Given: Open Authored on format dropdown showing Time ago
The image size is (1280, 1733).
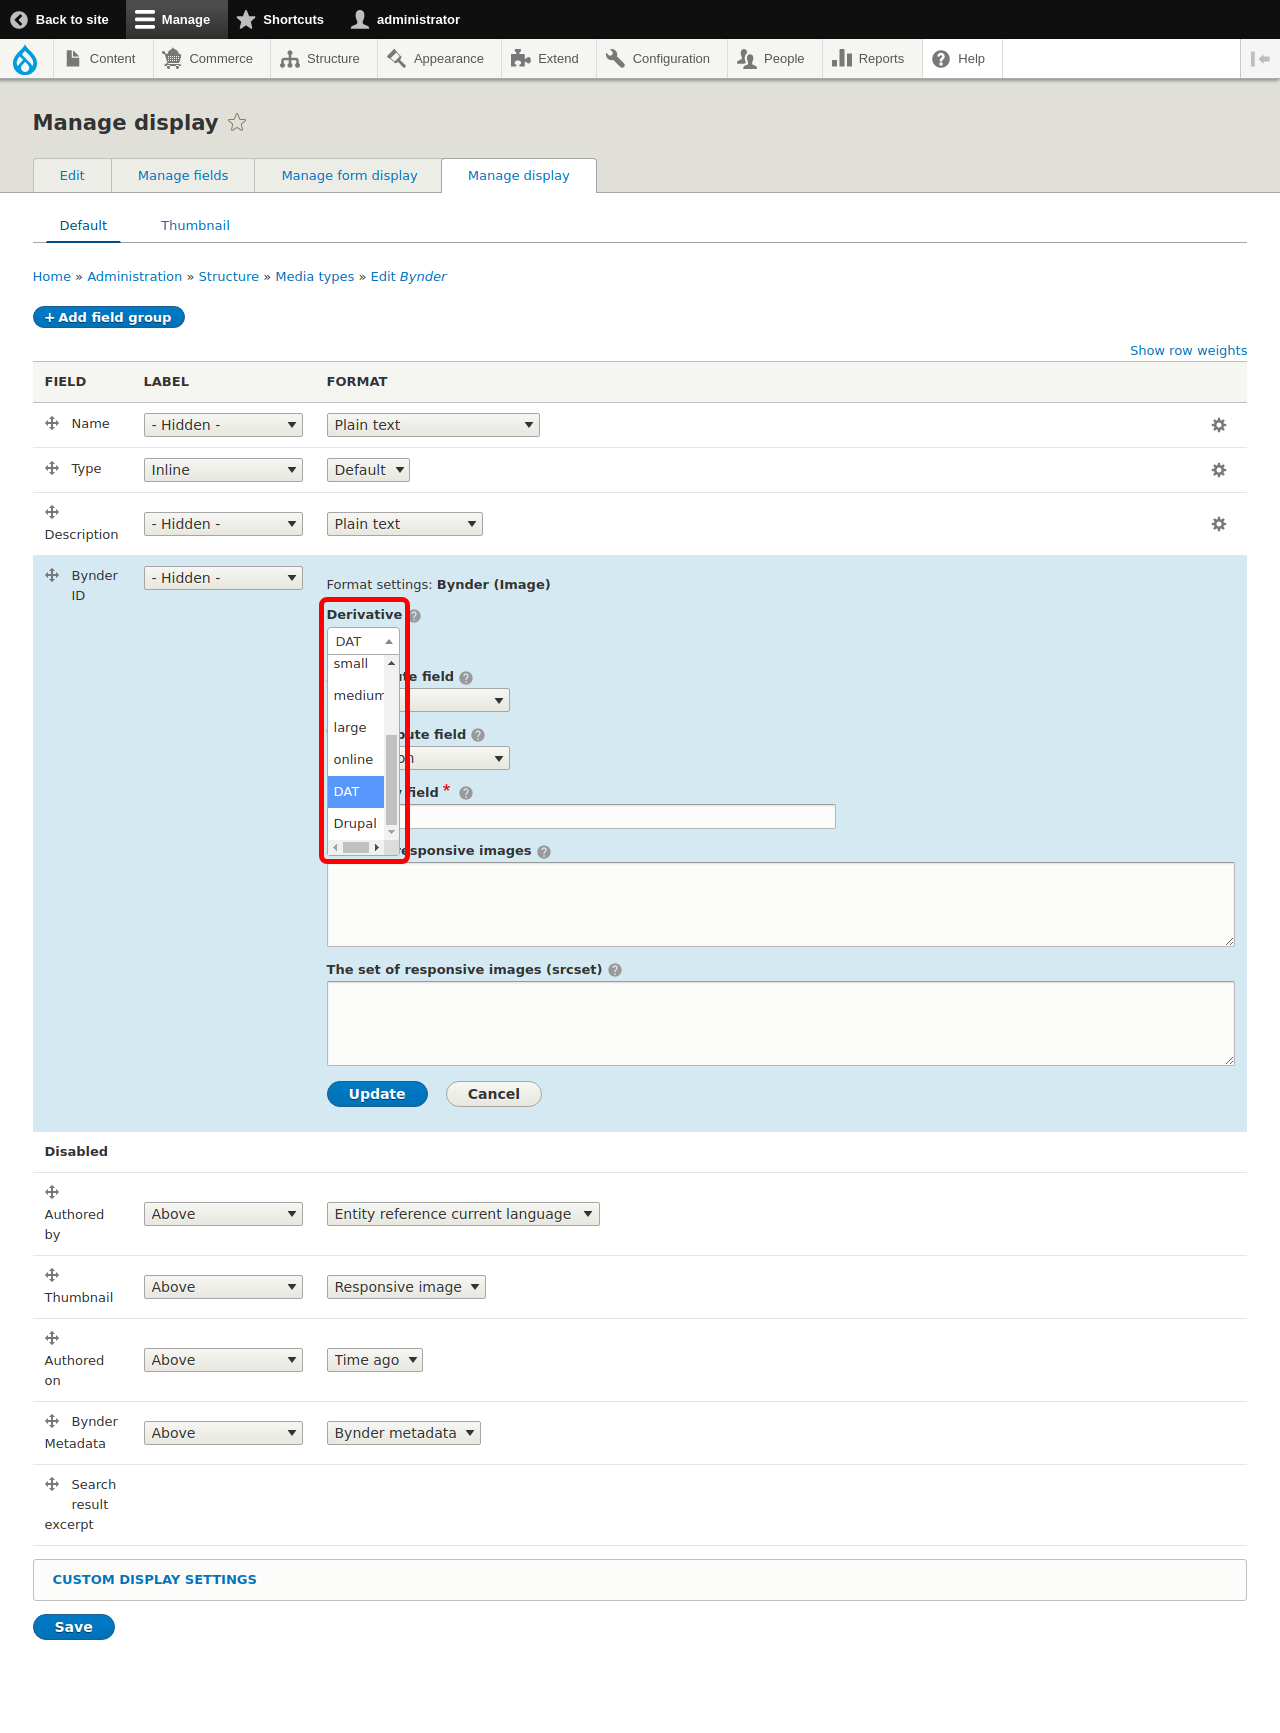Looking at the screenshot, I should [x=375, y=1360].
